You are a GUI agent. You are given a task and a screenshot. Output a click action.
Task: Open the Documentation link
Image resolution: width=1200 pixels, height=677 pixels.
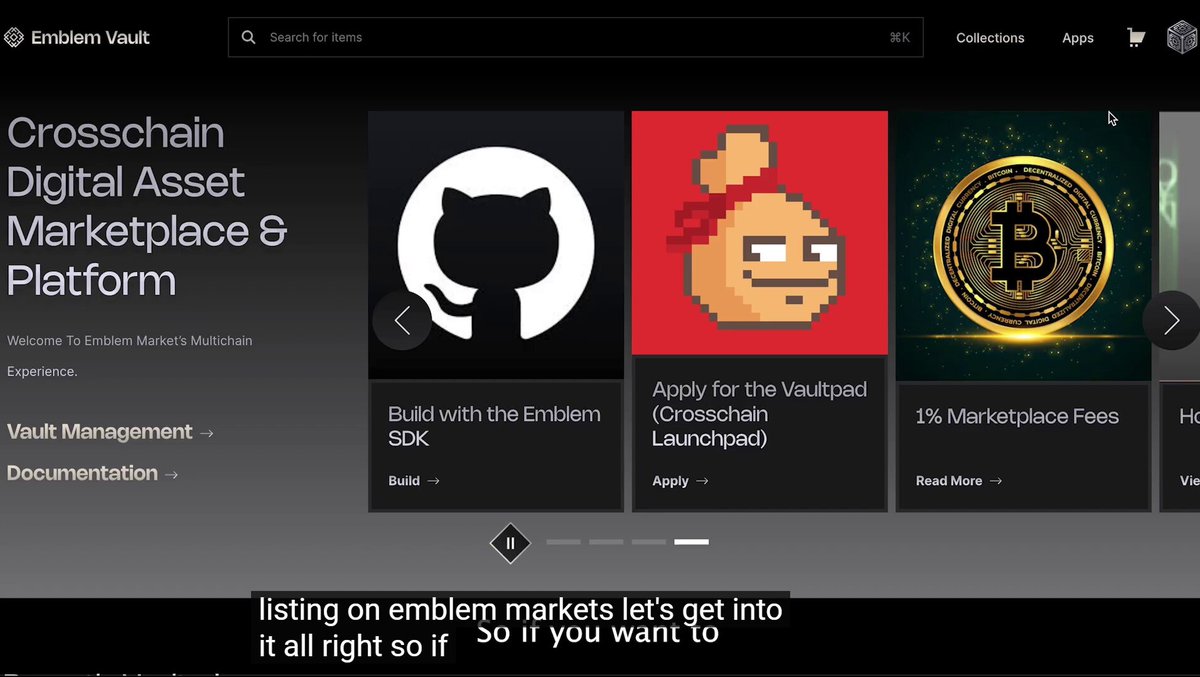[x=92, y=473]
